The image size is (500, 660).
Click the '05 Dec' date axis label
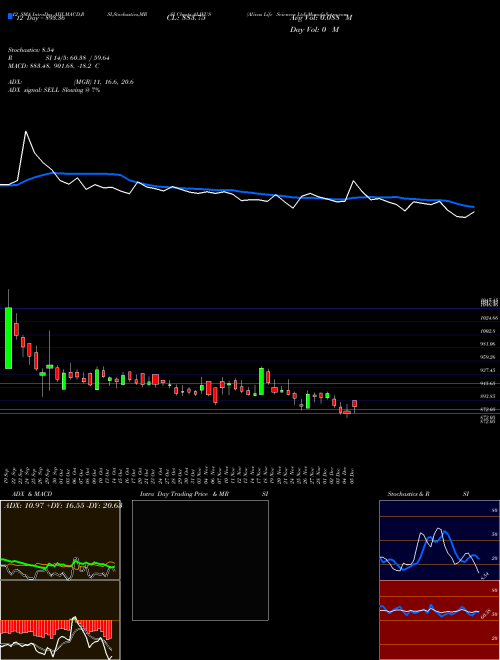(x=352, y=475)
